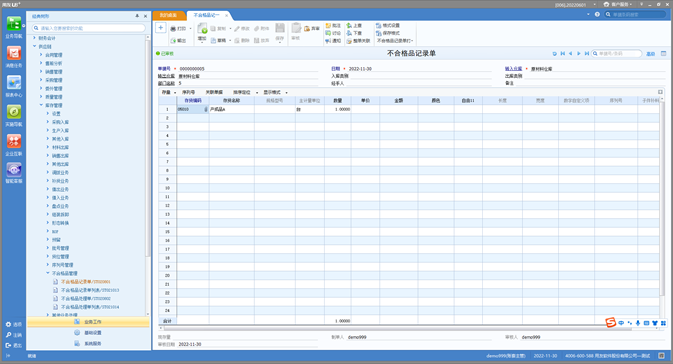Open the 打印 dropdown arrow
This screenshot has height=364, width=673.
191,29
